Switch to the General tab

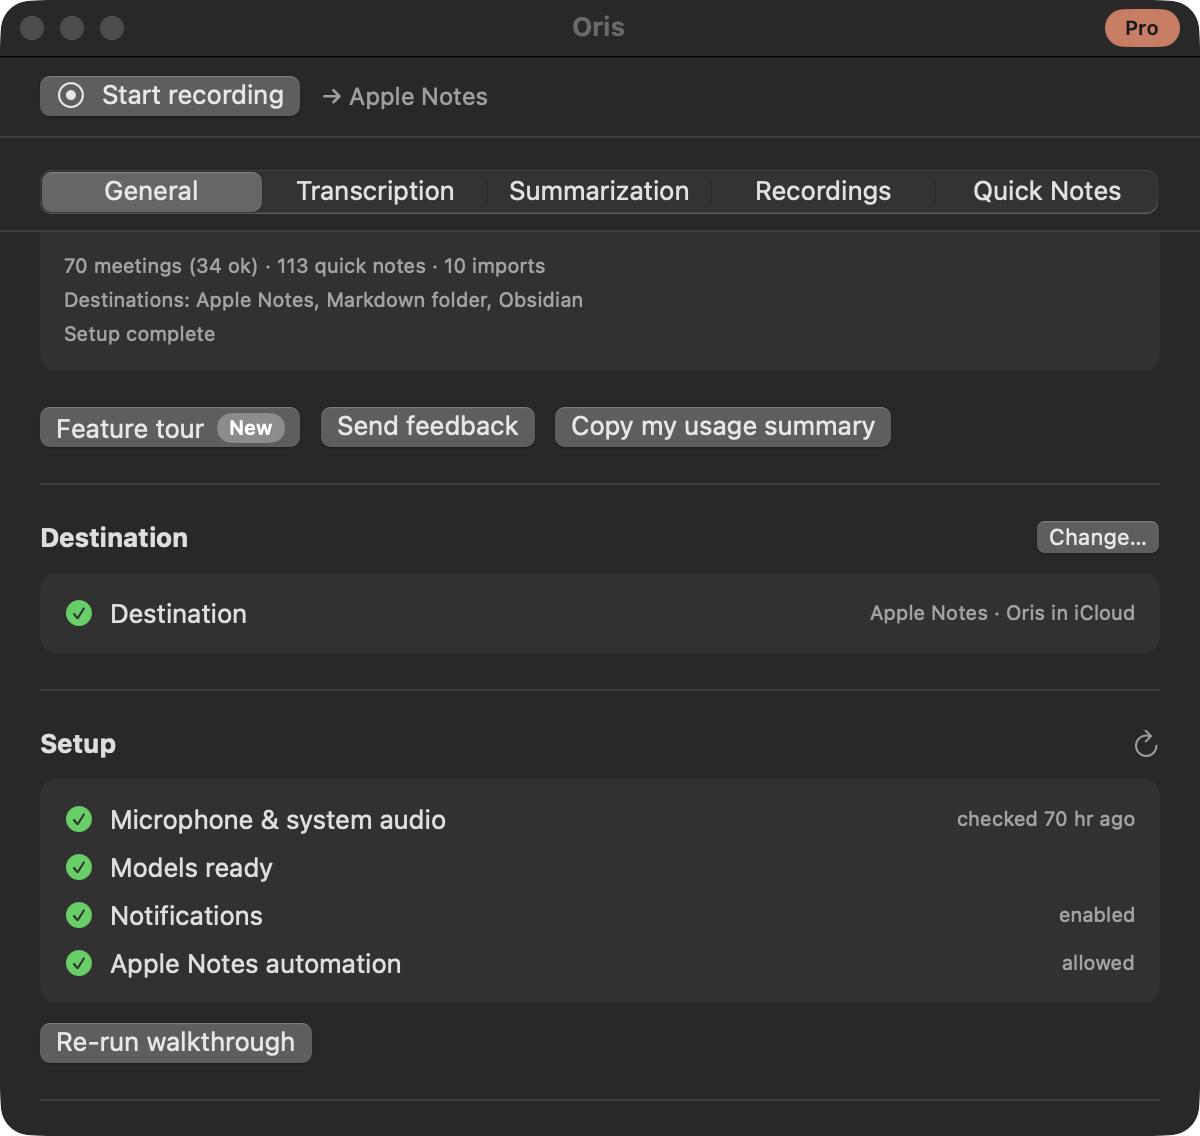coord(151,191)
